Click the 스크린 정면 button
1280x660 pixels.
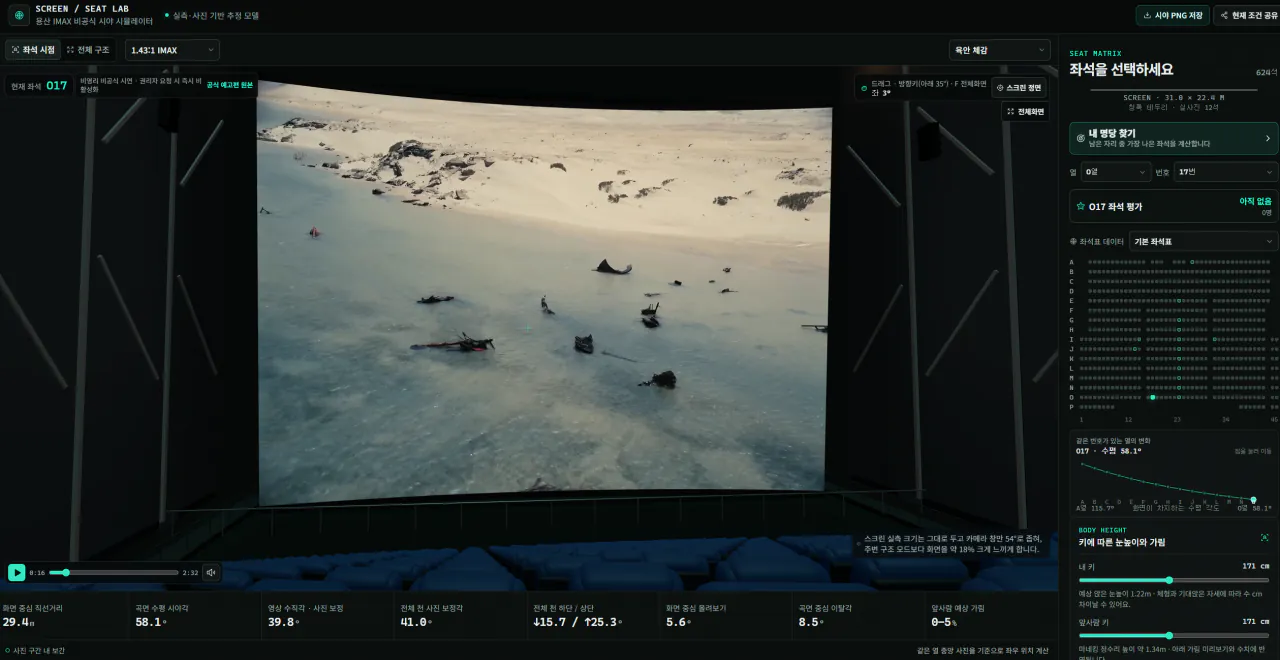(1019, 88)
